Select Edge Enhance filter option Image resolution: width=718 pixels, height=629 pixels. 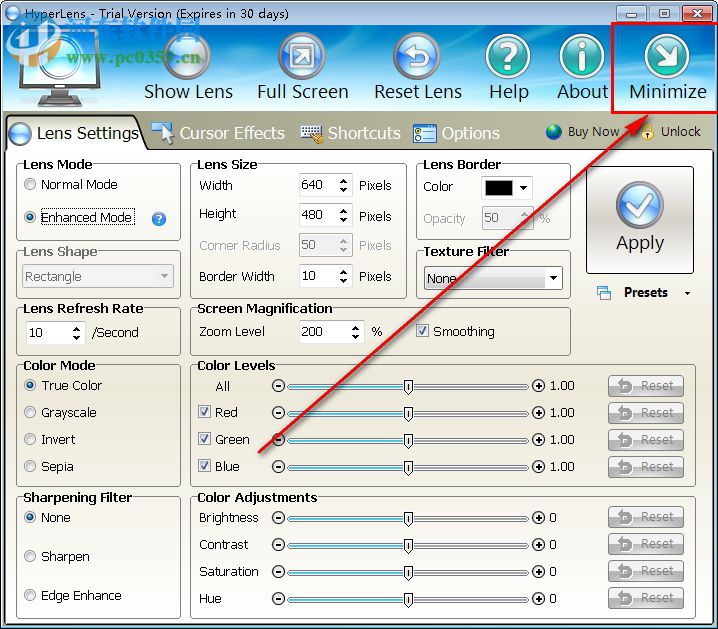(x=30, y=595)
